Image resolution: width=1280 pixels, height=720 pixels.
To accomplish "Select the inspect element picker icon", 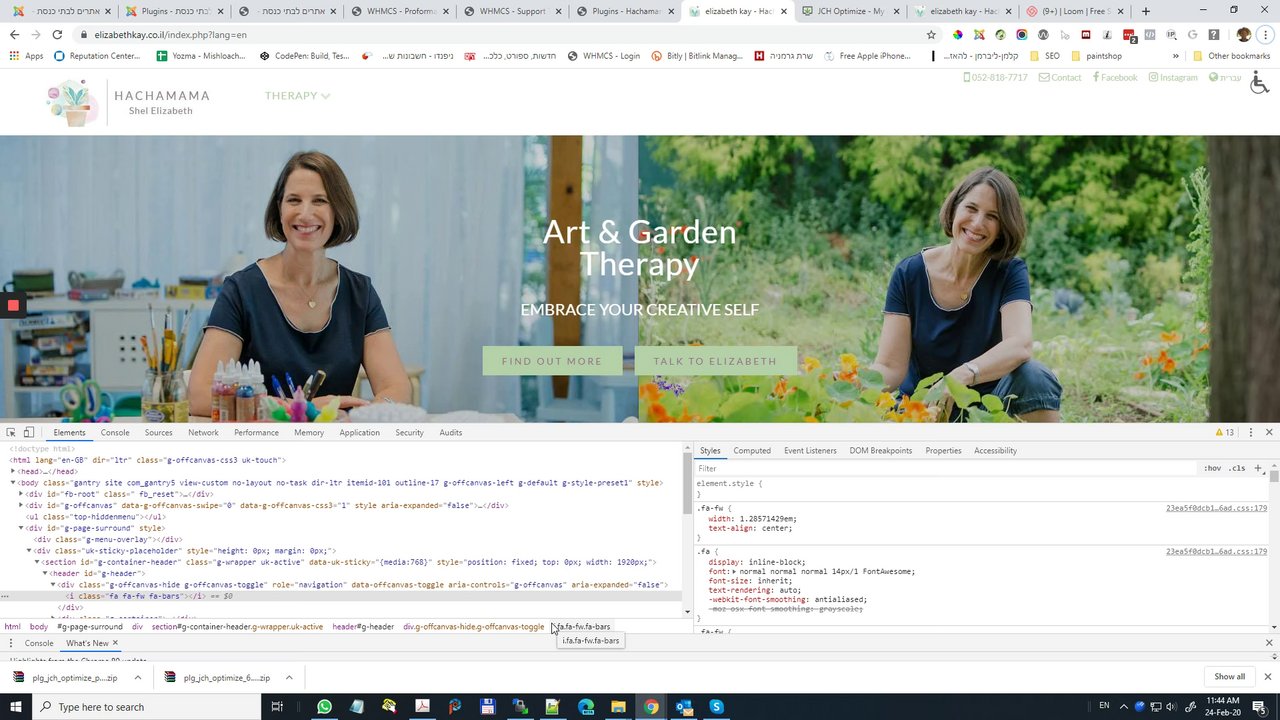I will pyautogui.click(x=11, y=432).
